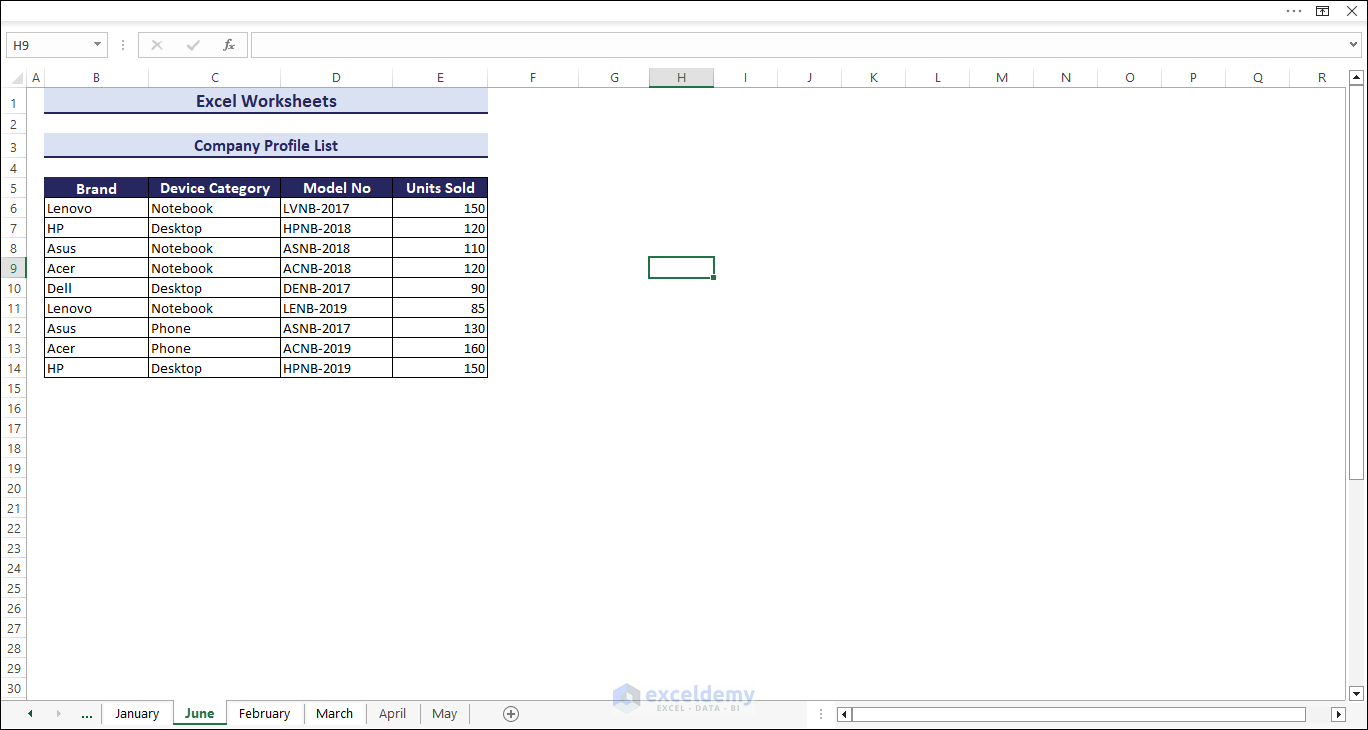
Task: Click into the formula bar input
Action: pos(798,45)
